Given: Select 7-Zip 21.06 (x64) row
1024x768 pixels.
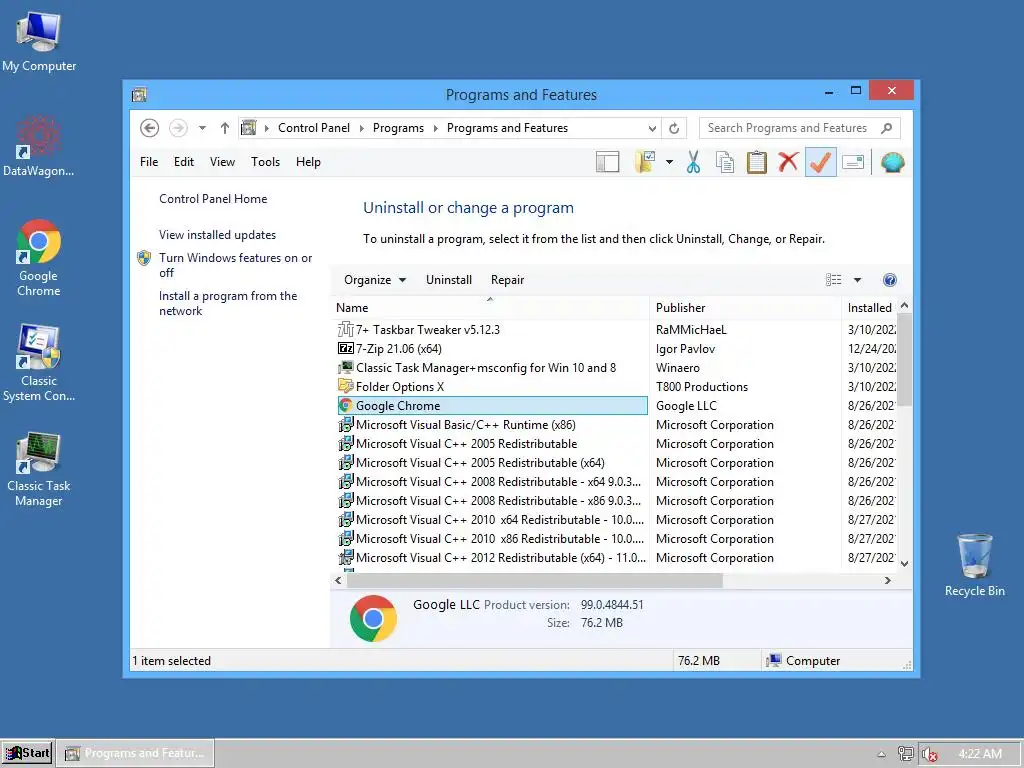Looking at the screenshot, I should point(492,349).
